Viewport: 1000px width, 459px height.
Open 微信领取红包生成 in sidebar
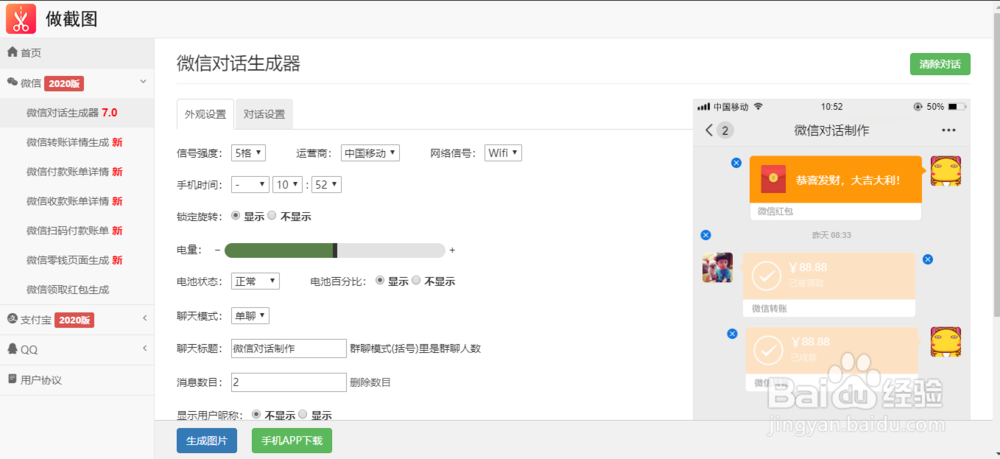[x=77, y=289]
